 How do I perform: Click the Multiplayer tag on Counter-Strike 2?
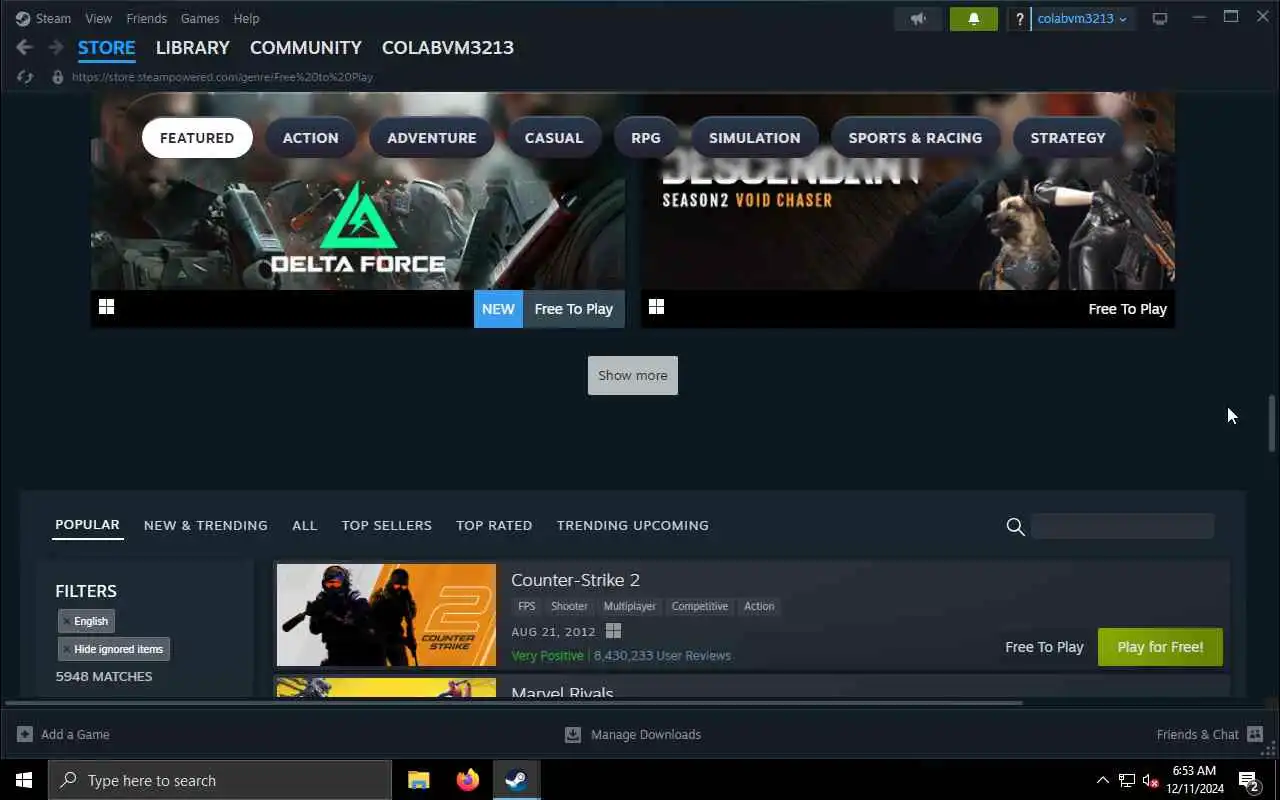click(x=629, y=606)
